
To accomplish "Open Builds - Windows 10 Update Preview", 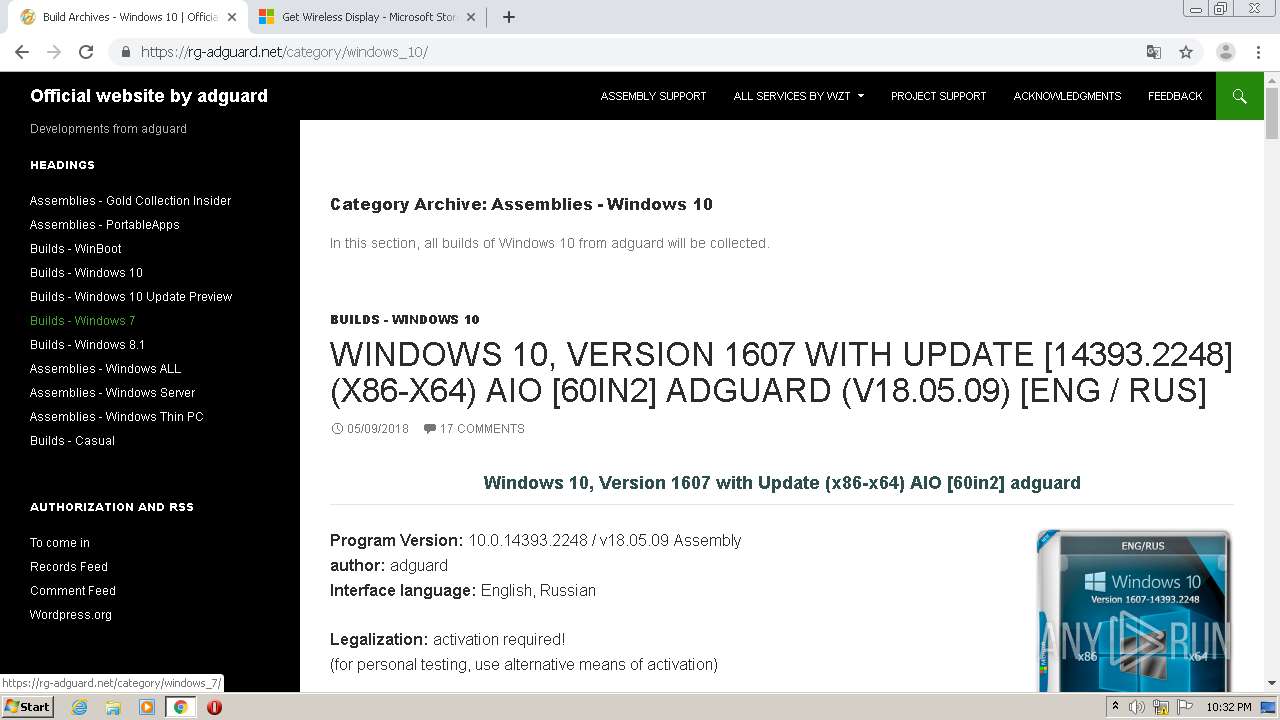I will pyautogui.click(x=131, y=297).
